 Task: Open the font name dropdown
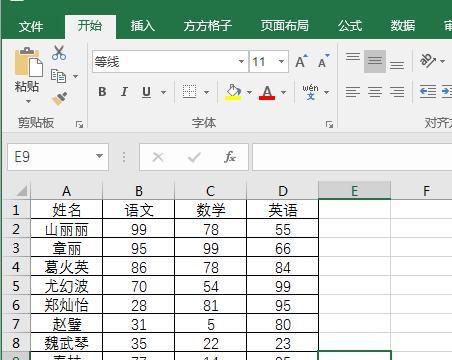(x=241, y=61)
